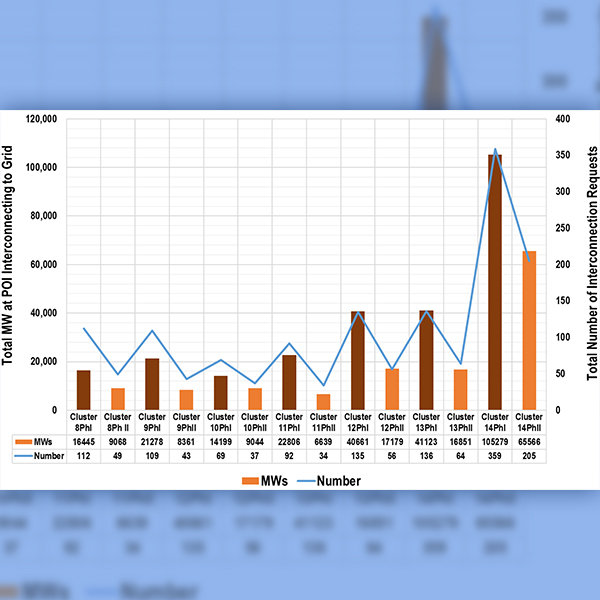Image resolution: width=600 pixels, height=600 pixels.
Task: Select the table cell showing 105279
Action: click(x=495, y=440)
